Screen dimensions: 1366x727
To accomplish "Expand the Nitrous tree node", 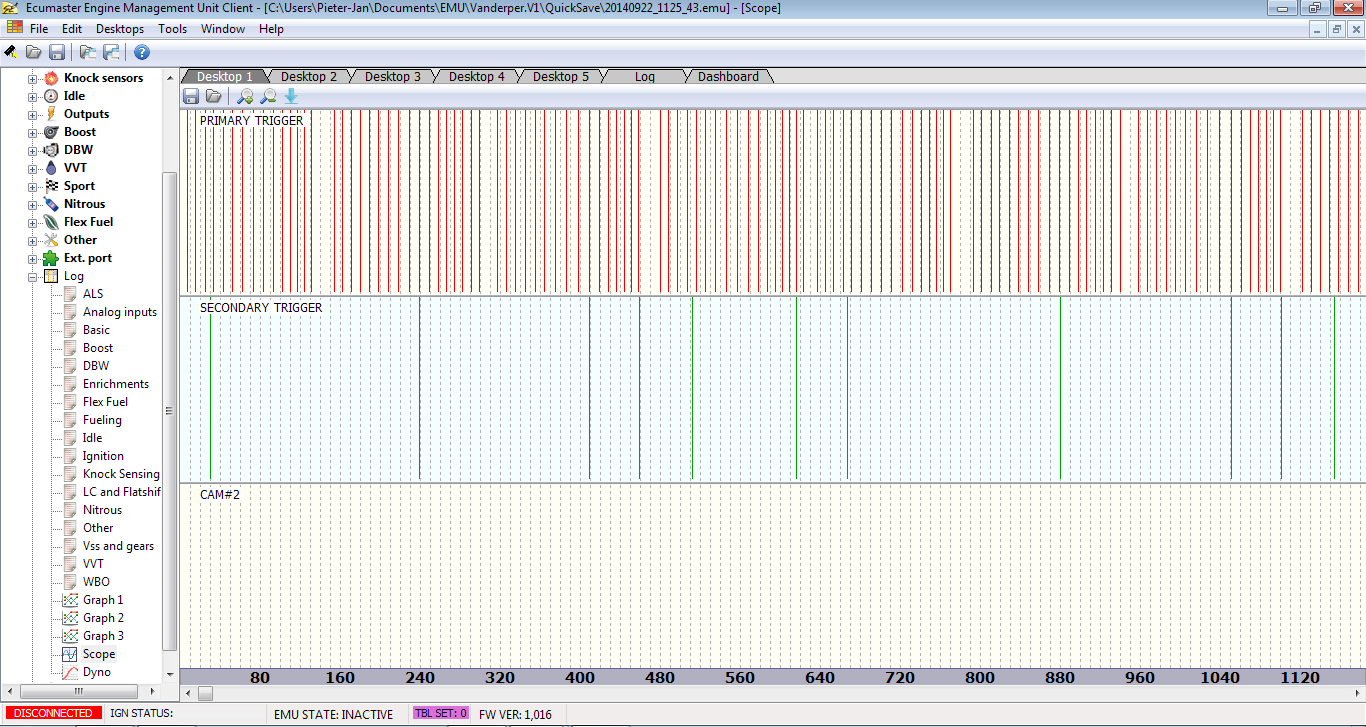I will [33, 204].
